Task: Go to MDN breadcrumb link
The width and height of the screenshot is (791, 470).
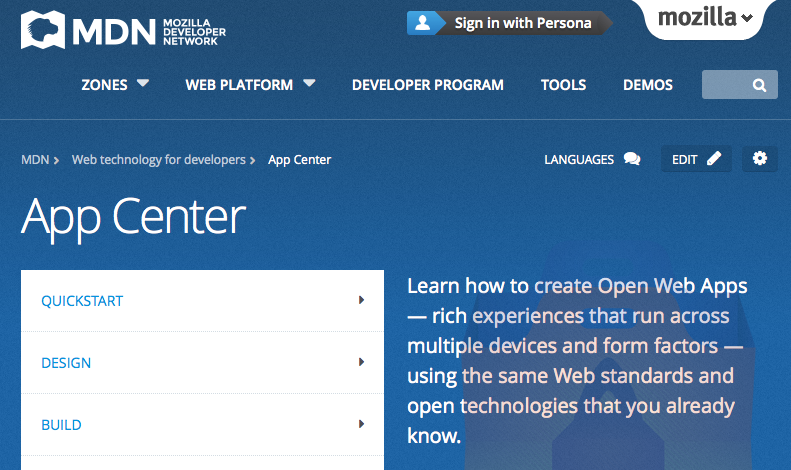Action: [35, 160]
